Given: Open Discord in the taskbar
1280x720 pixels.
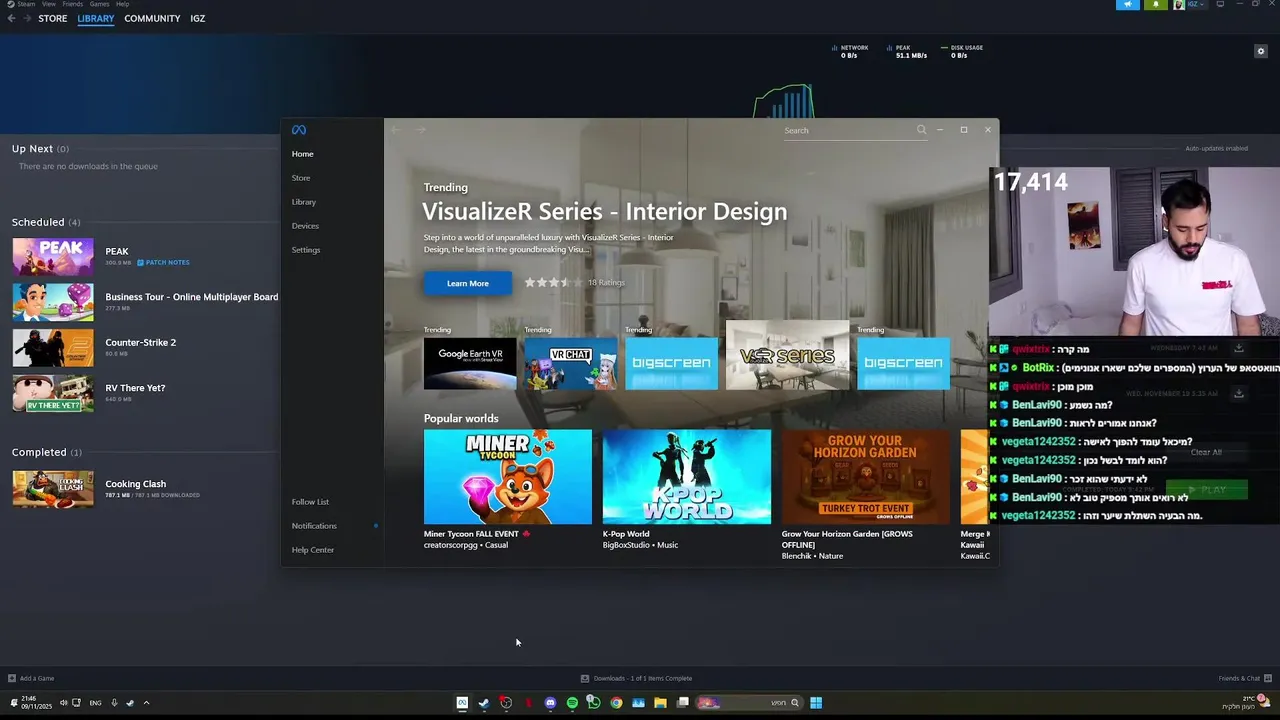Looking at the screenshot, I should tap(550, 703).
